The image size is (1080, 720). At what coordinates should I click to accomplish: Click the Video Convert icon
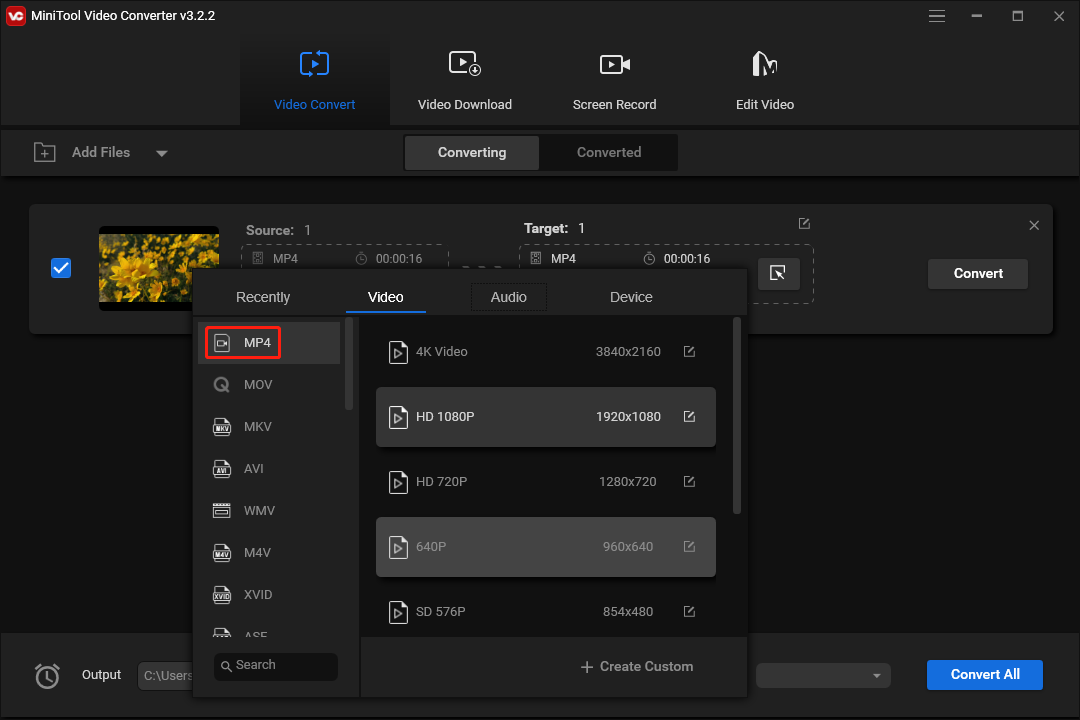[314, 64]
